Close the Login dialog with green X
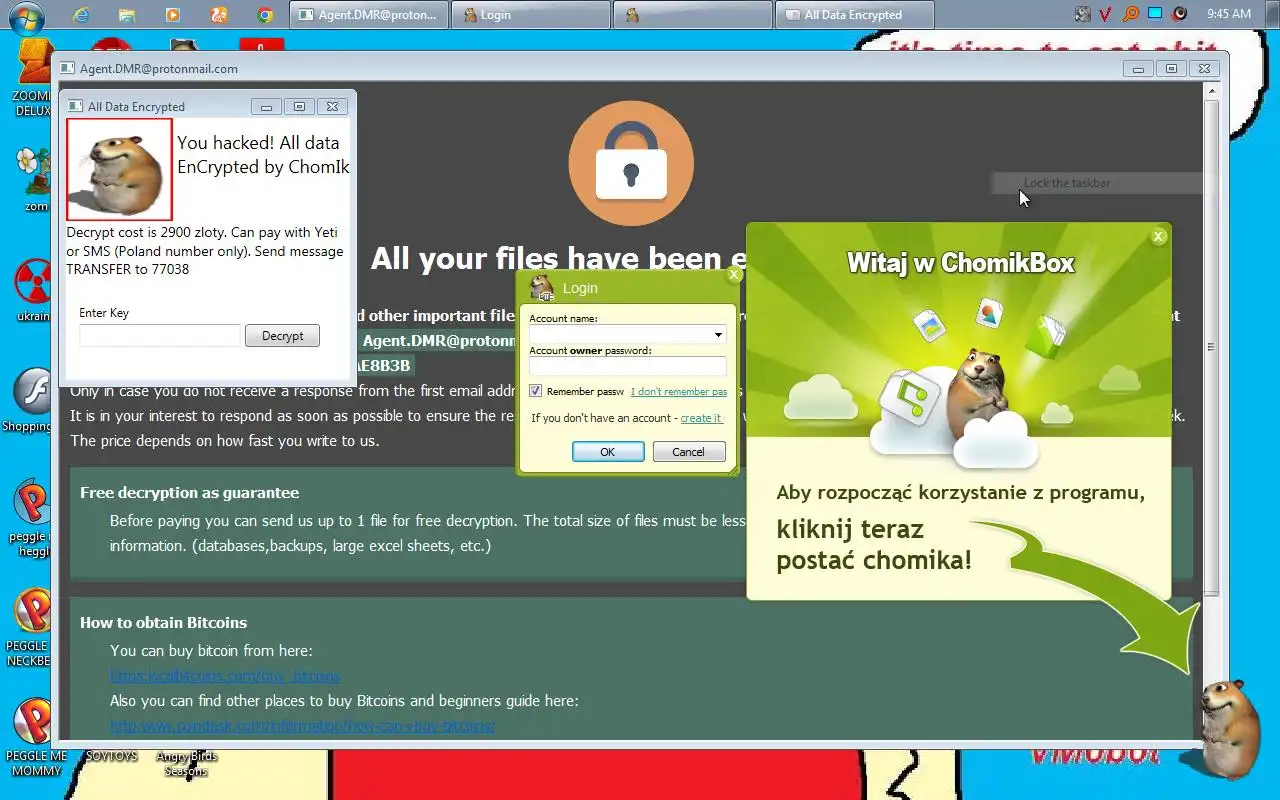Image resolution: width=1280 pixels, height=800 pixels. 734,274
